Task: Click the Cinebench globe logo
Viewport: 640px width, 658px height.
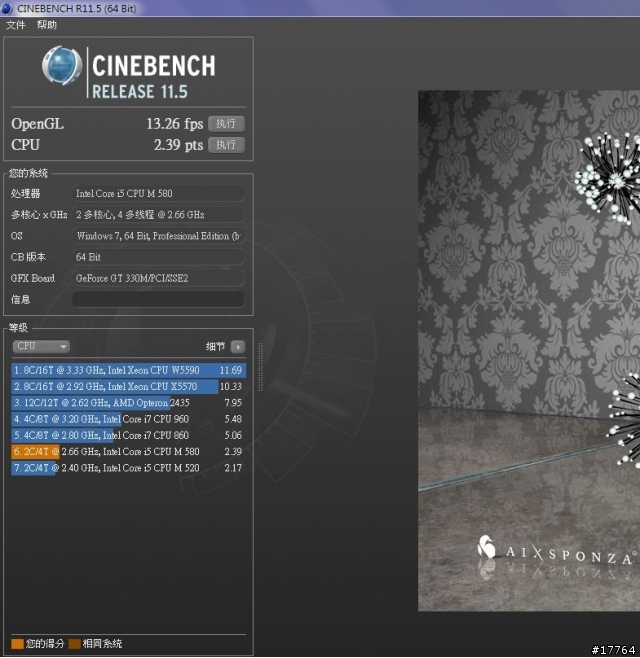Action: click(62, 66)
